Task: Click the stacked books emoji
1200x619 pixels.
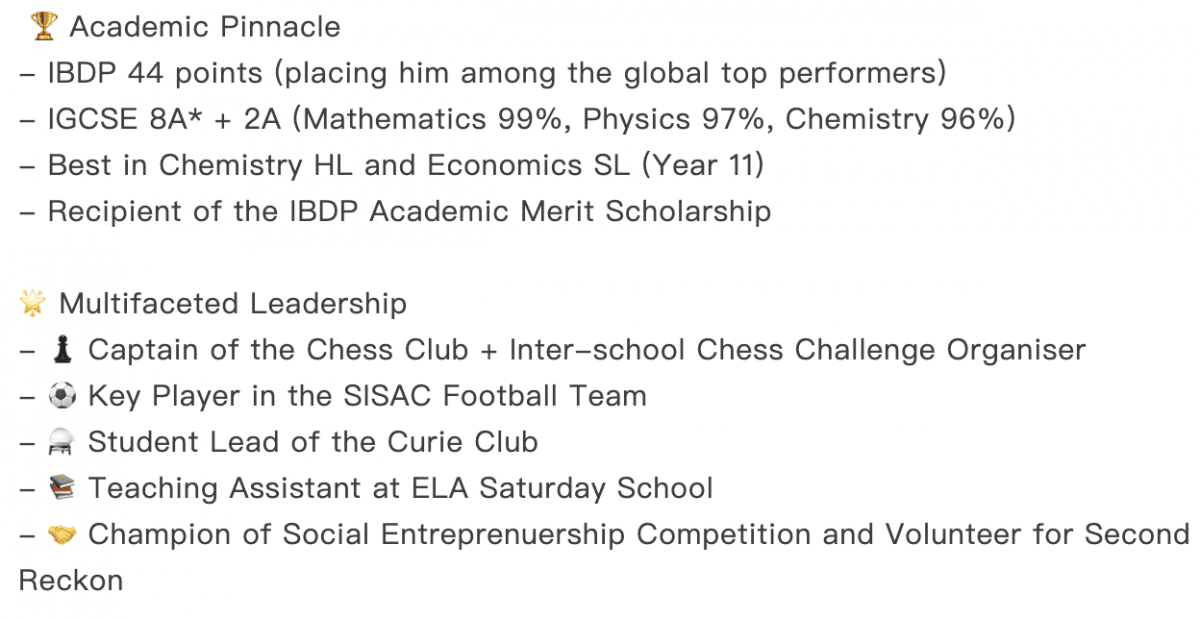Action: (x=63, y=488)
